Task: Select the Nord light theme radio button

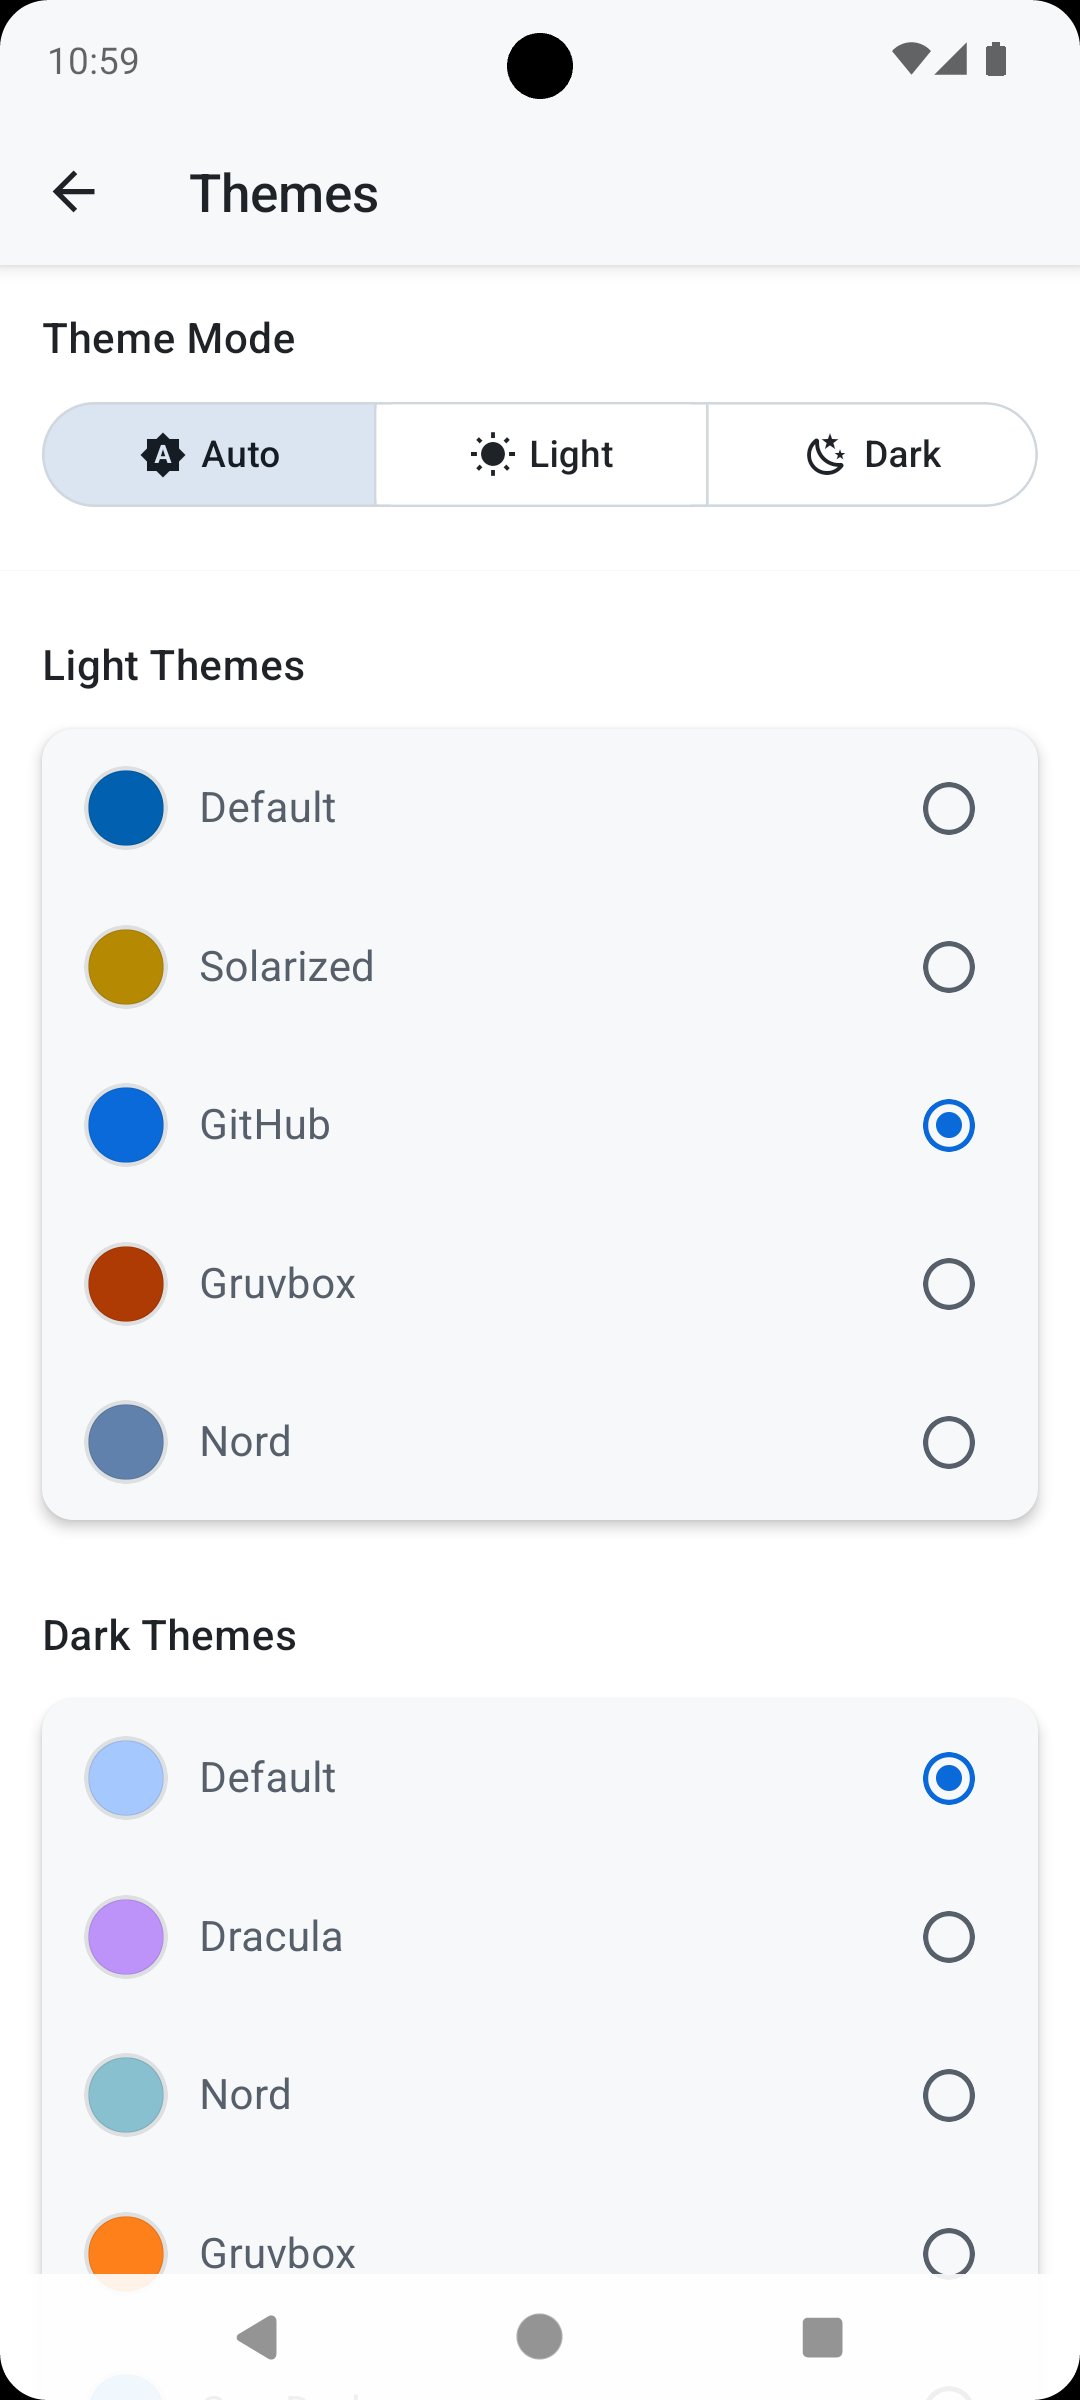Action: pos(948,1442)
